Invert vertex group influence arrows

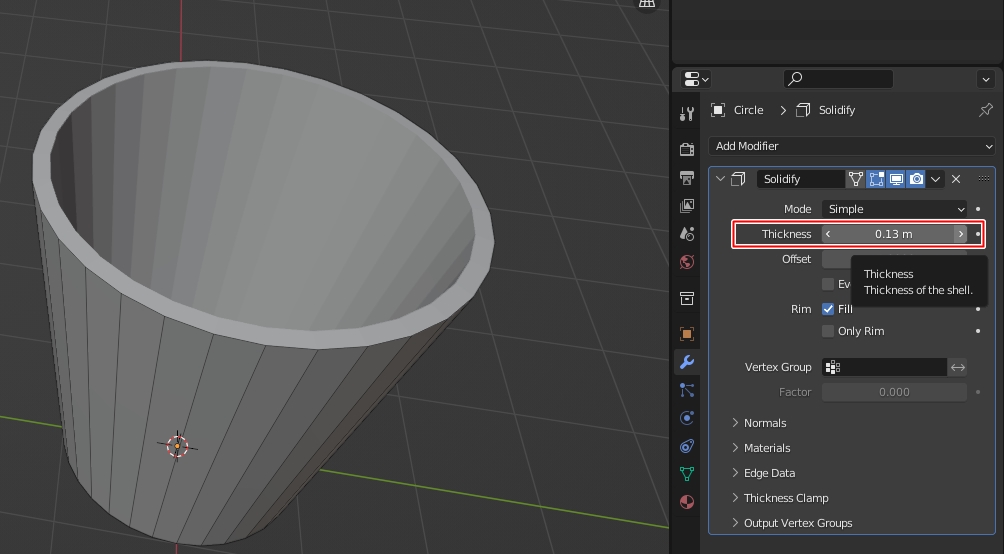coord(958,367)
